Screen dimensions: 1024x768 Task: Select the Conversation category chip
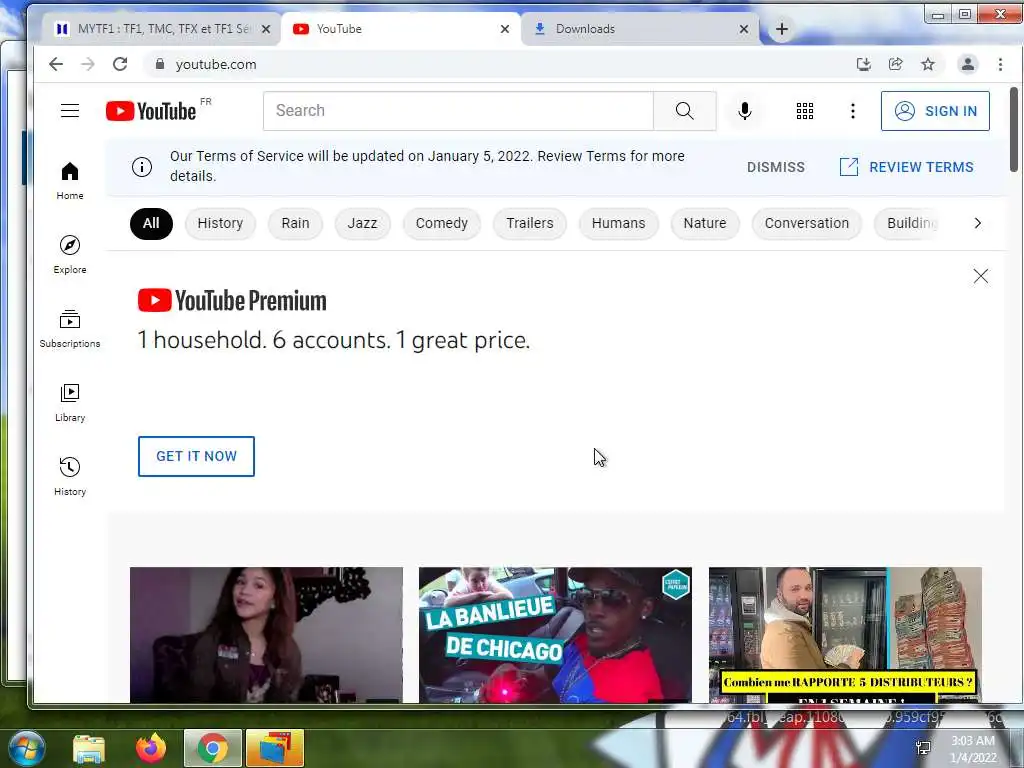tap(807, 223)
